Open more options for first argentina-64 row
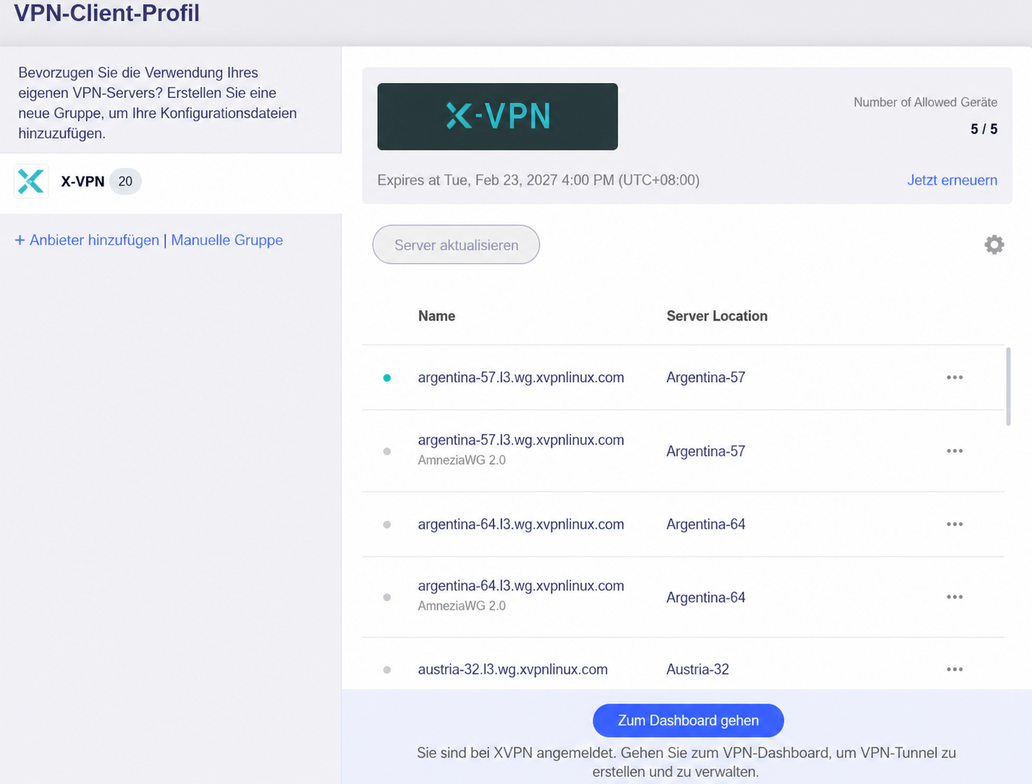This screenshot has height=784, width=1032. [x=954, y=524]
